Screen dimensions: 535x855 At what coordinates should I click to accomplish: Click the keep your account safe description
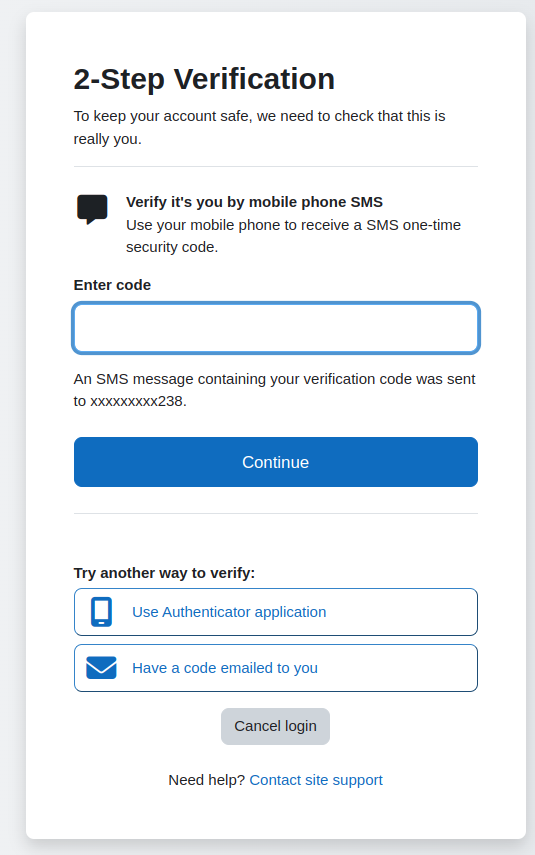[x=260, y=128]
